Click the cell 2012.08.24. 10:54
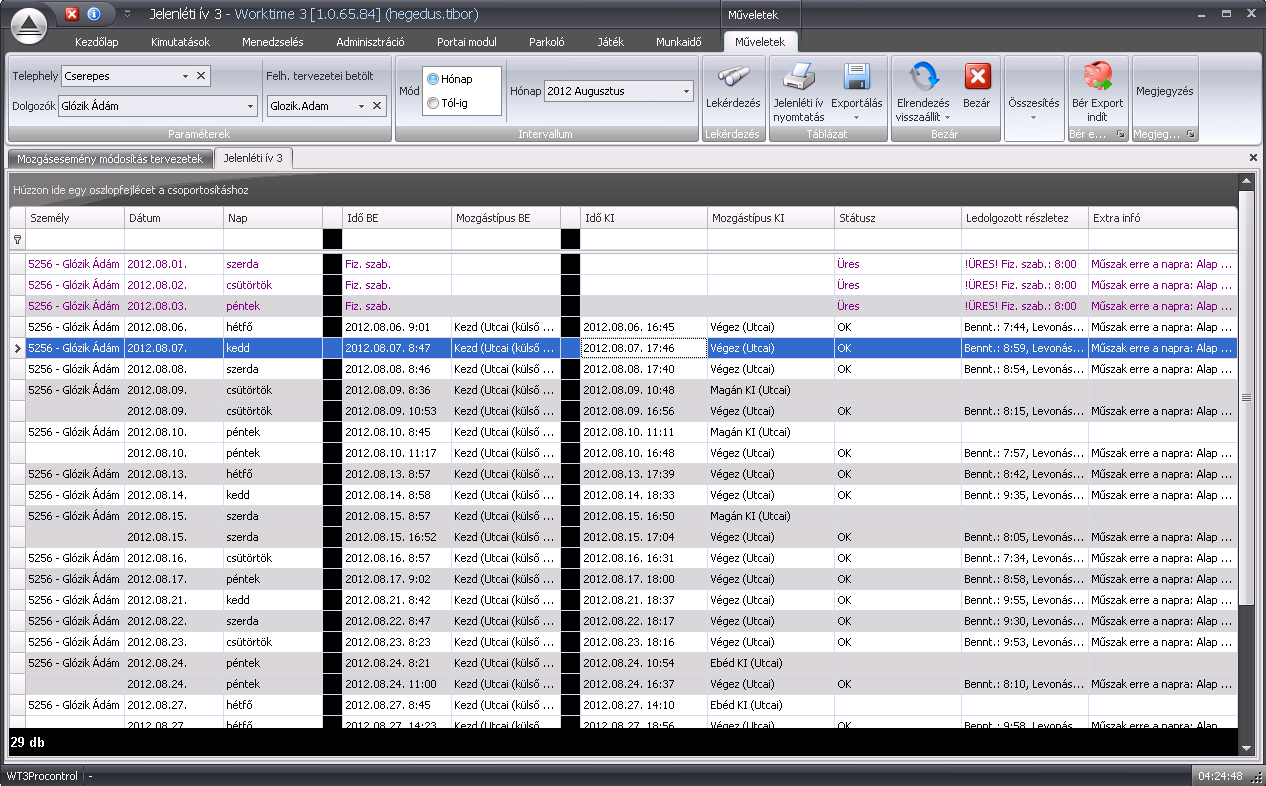Image resolution: width=1266 pixels, height=786 pixels. (644, 663)
